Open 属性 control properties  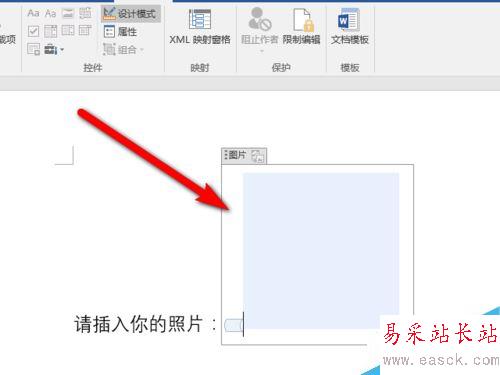[120, 32]
